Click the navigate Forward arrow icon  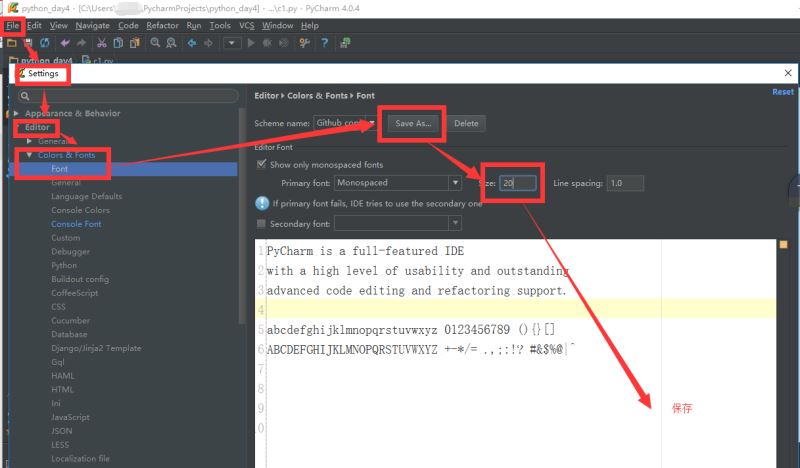[208, 43]
